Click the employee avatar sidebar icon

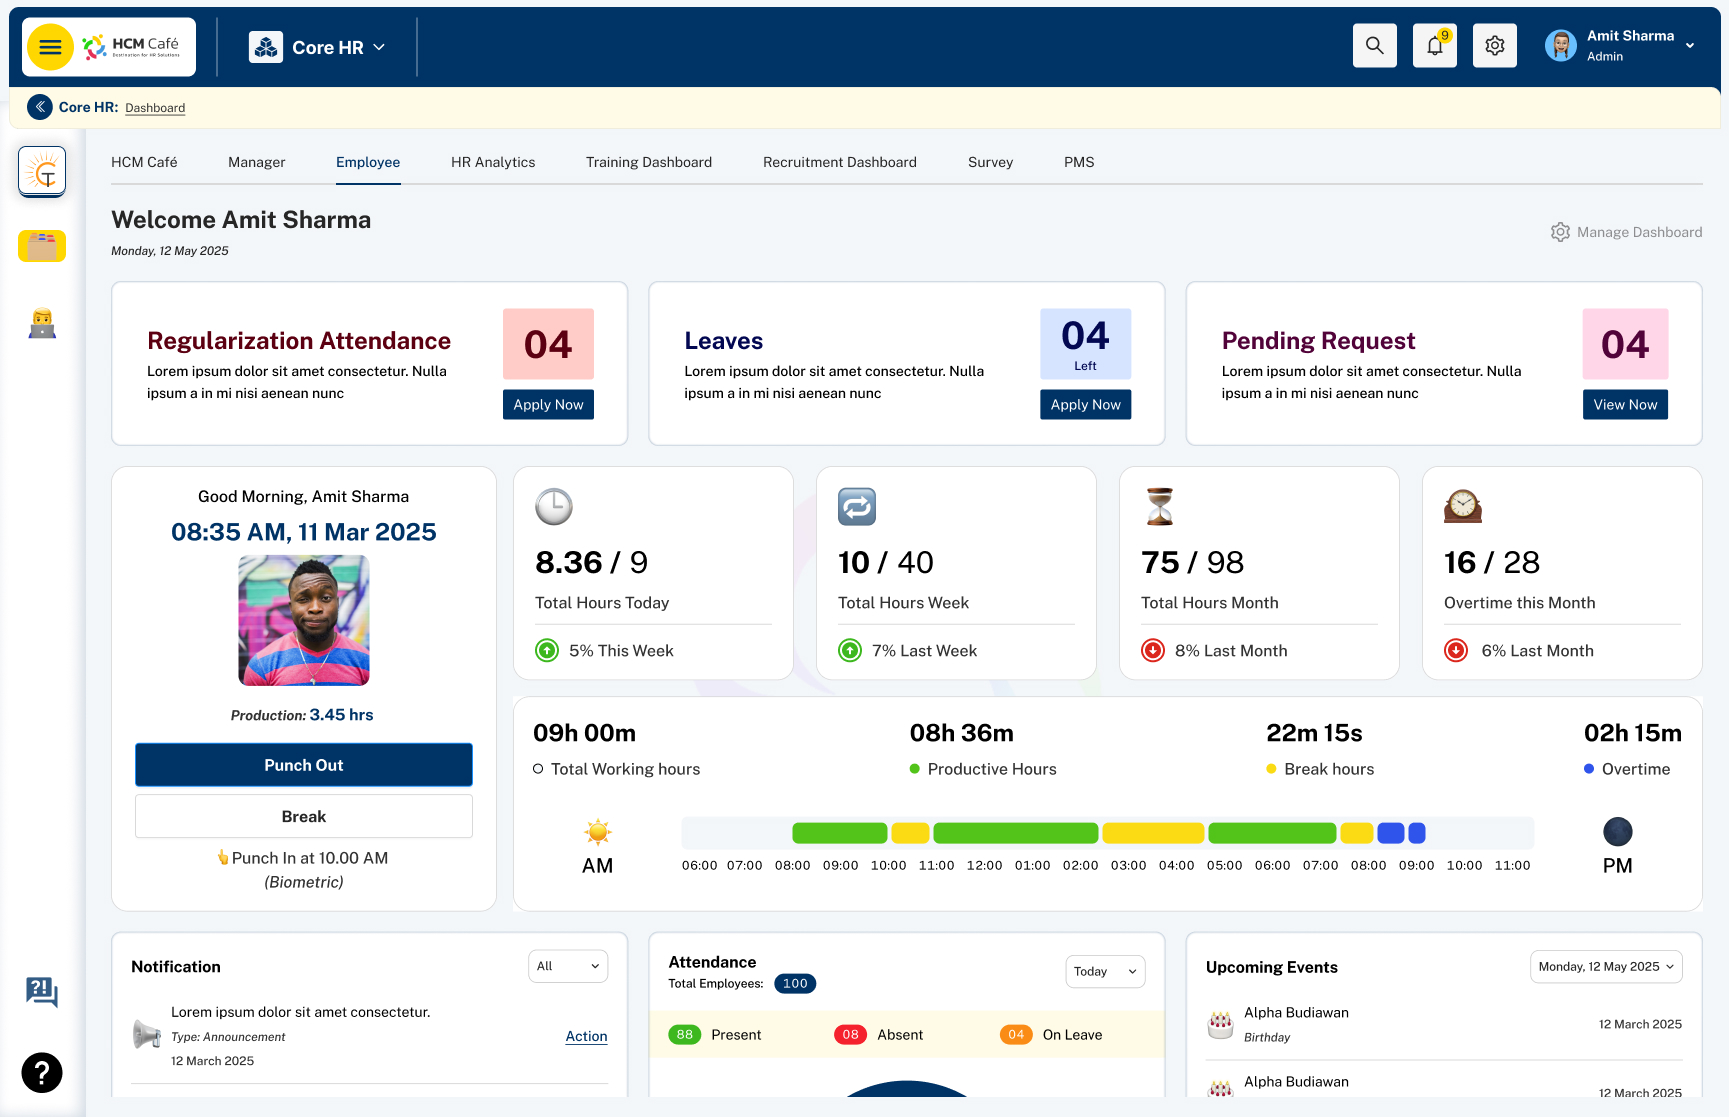pos(42,324)
